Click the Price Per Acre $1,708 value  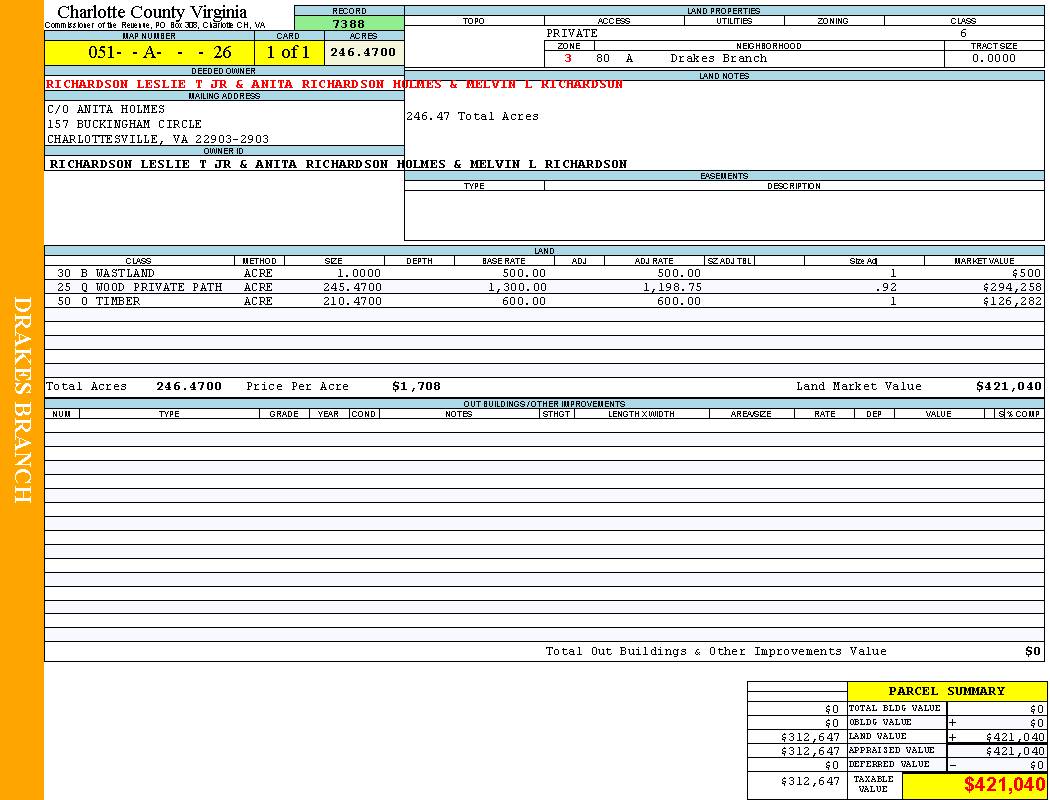416,386
